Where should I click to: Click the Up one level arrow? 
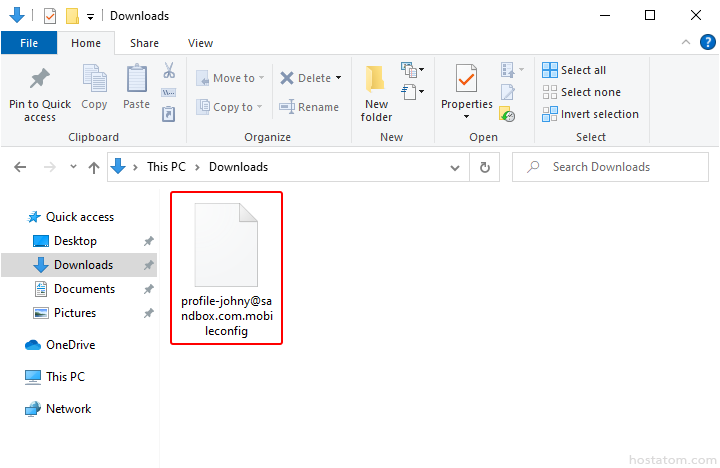pos(94,168)
